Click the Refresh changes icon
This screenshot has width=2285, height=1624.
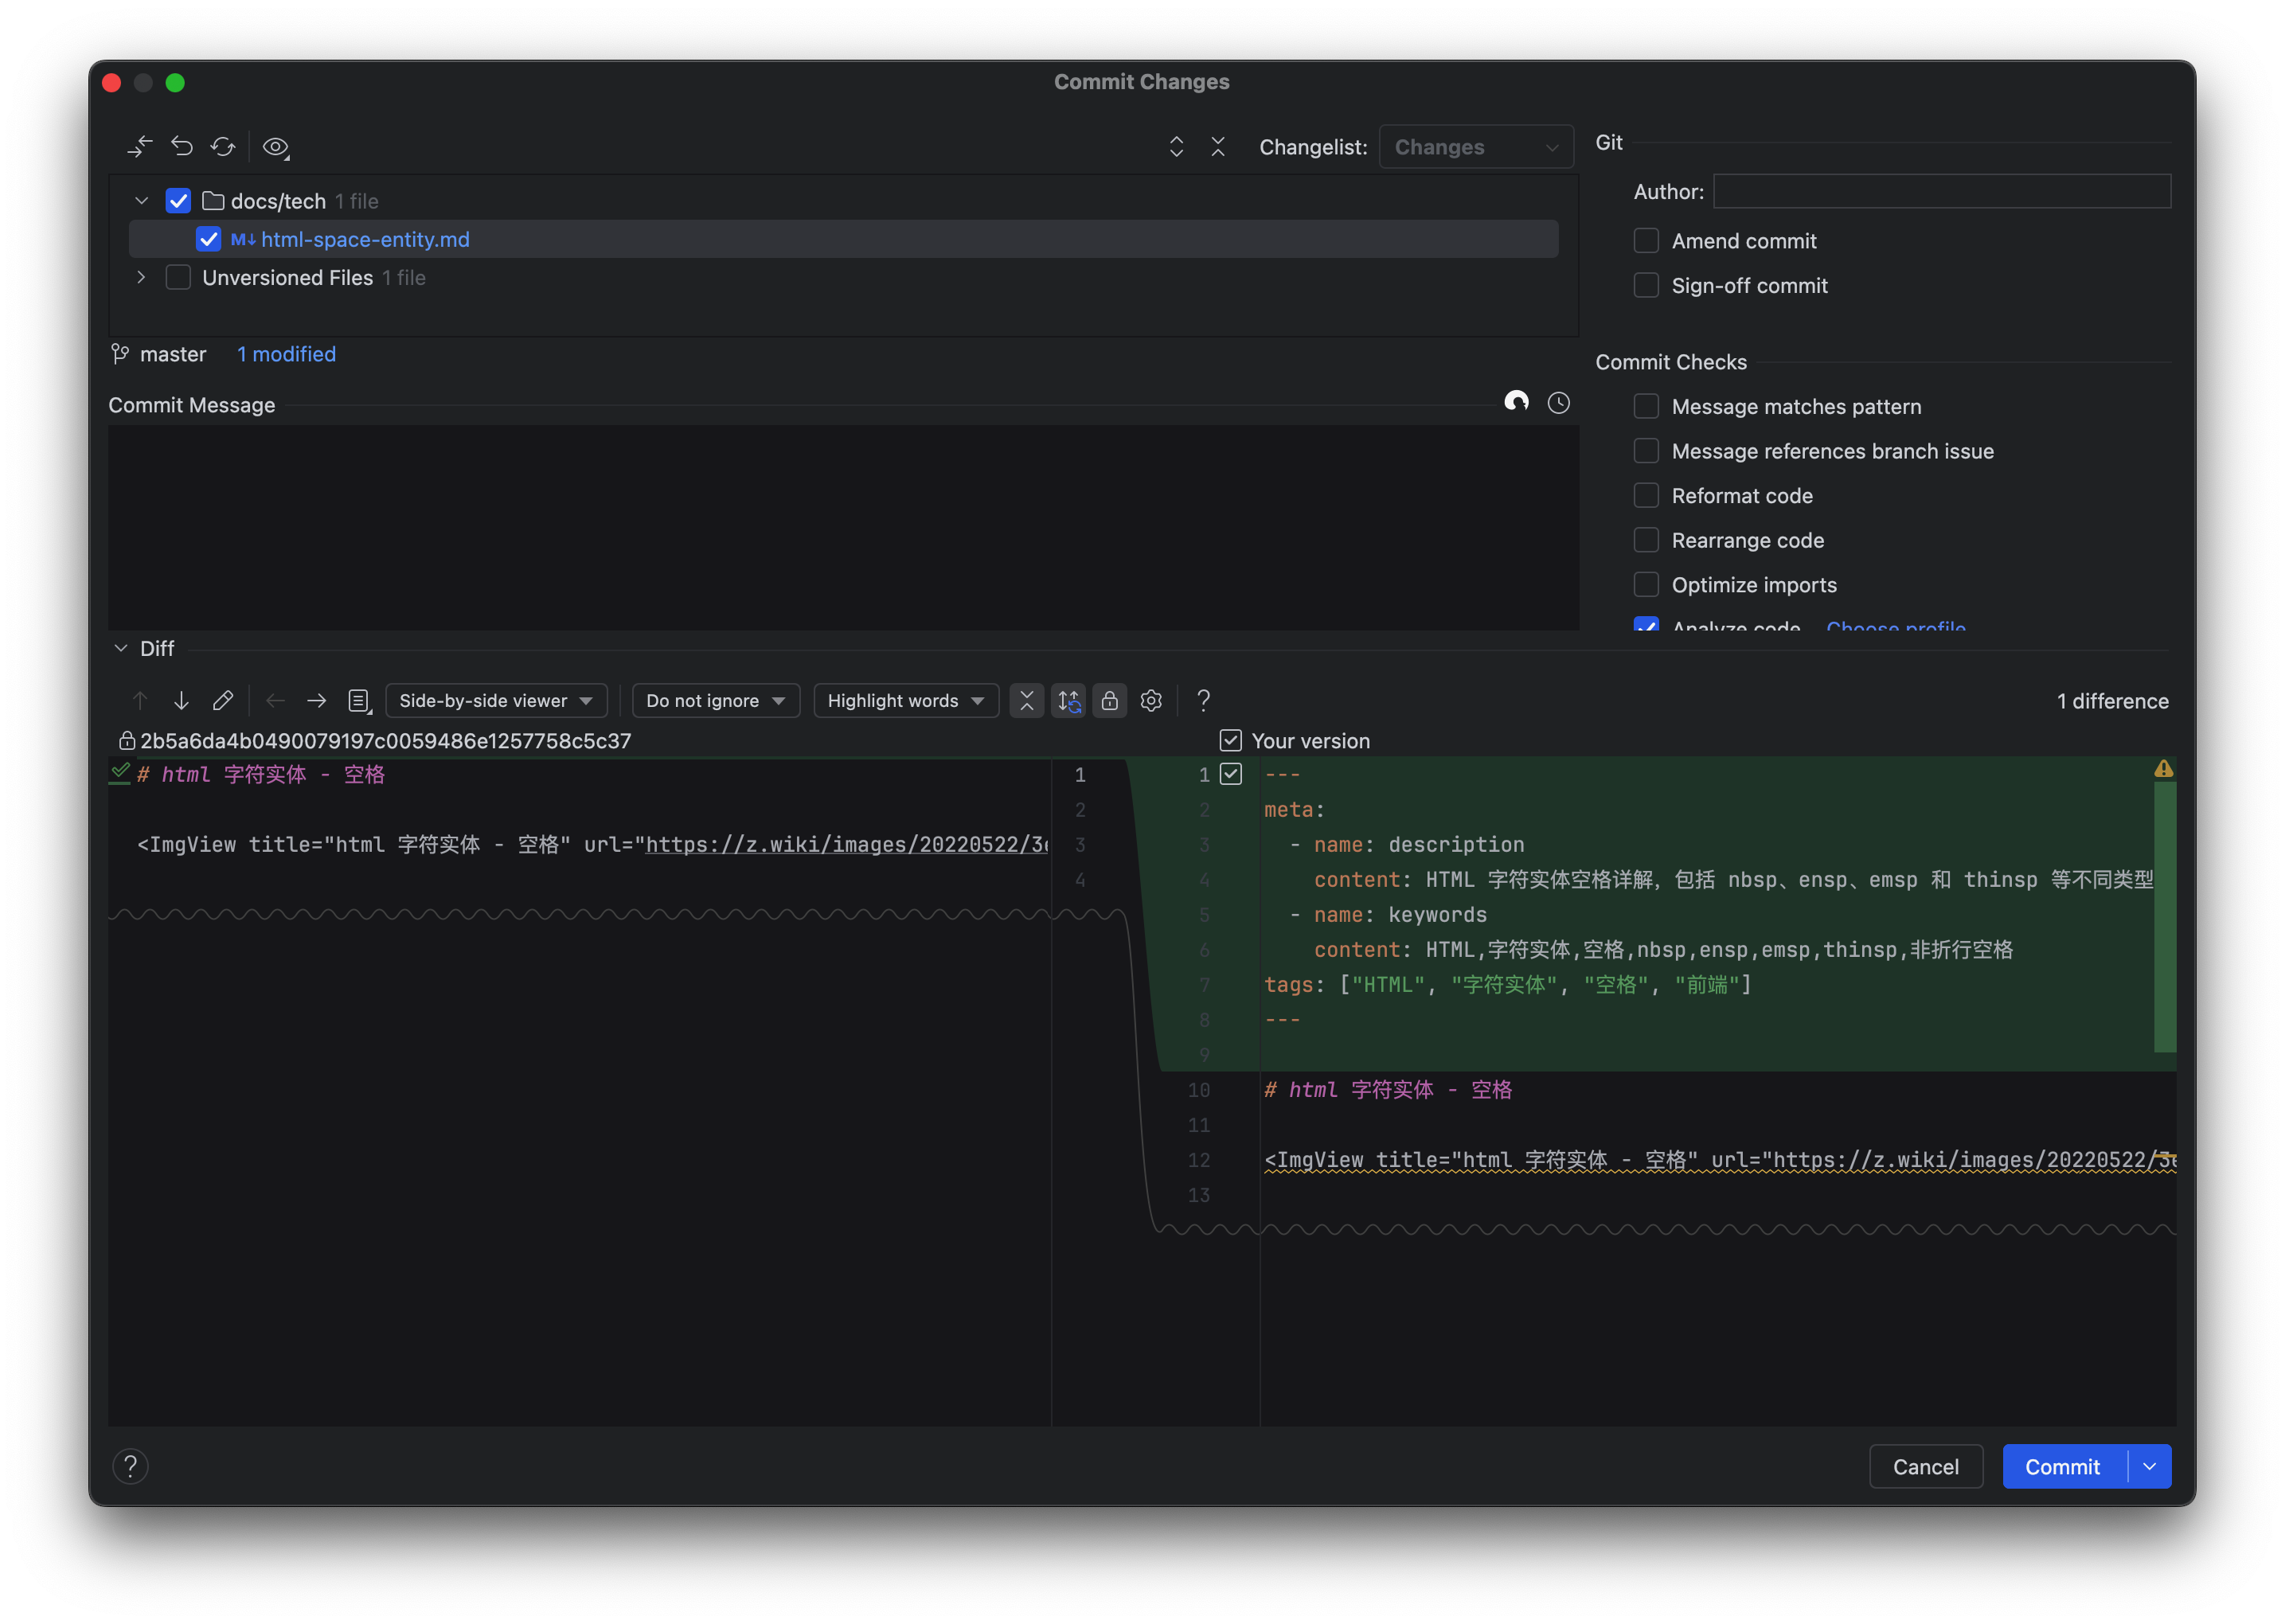pyautogui.click(x=222, y=147)
